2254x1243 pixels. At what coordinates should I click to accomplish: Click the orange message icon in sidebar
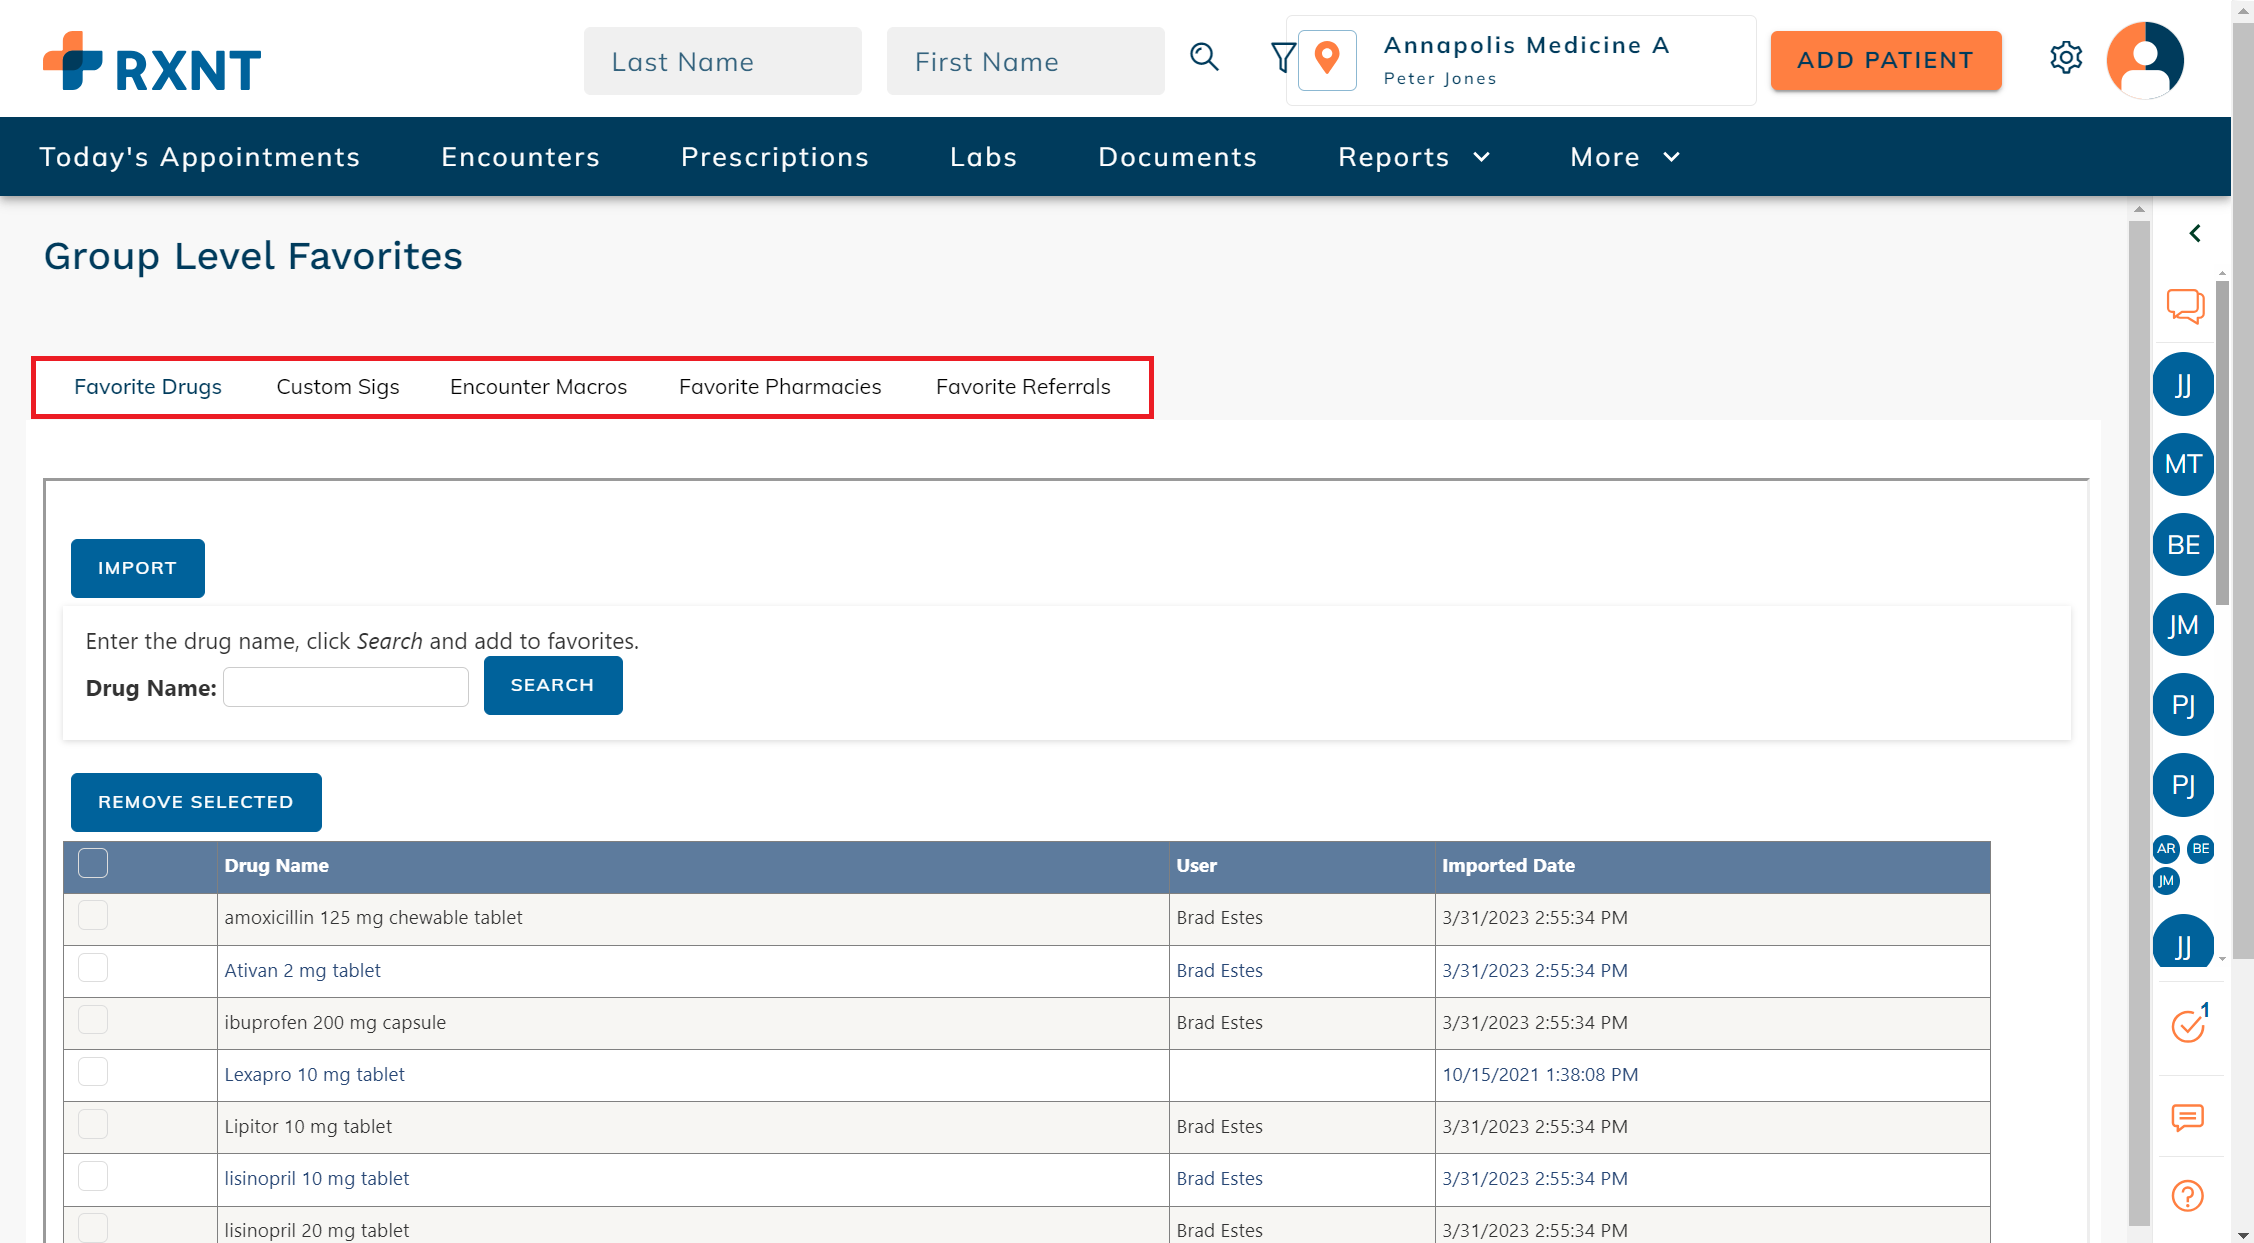(2187, 1117)
